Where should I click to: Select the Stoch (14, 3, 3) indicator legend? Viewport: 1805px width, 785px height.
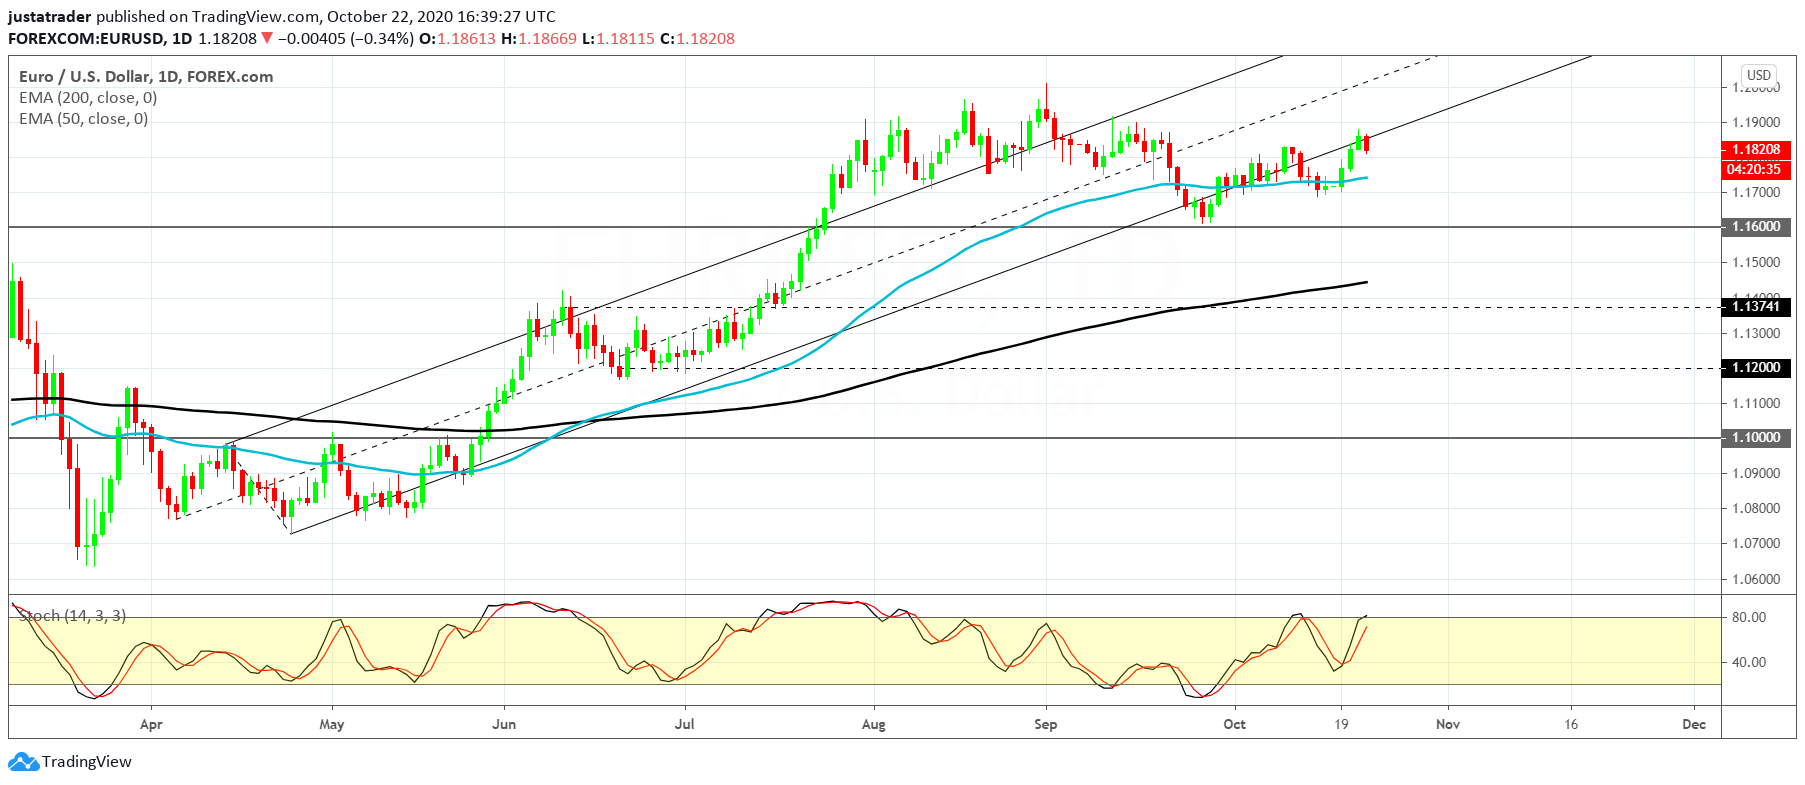(x=72, y=615)
